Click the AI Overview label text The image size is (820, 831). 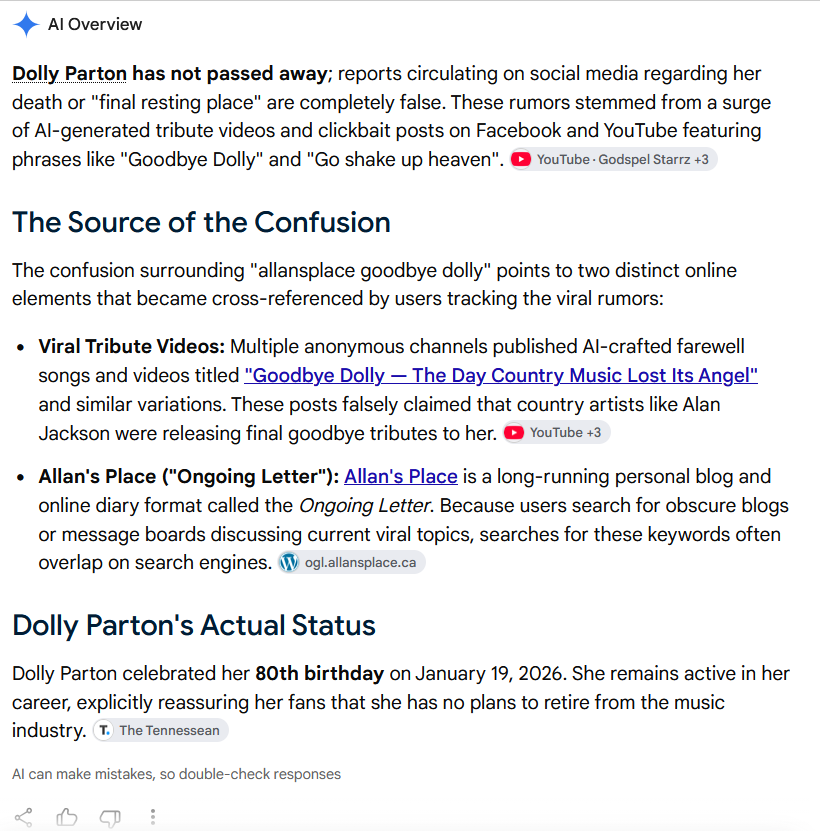click(95, 24)
